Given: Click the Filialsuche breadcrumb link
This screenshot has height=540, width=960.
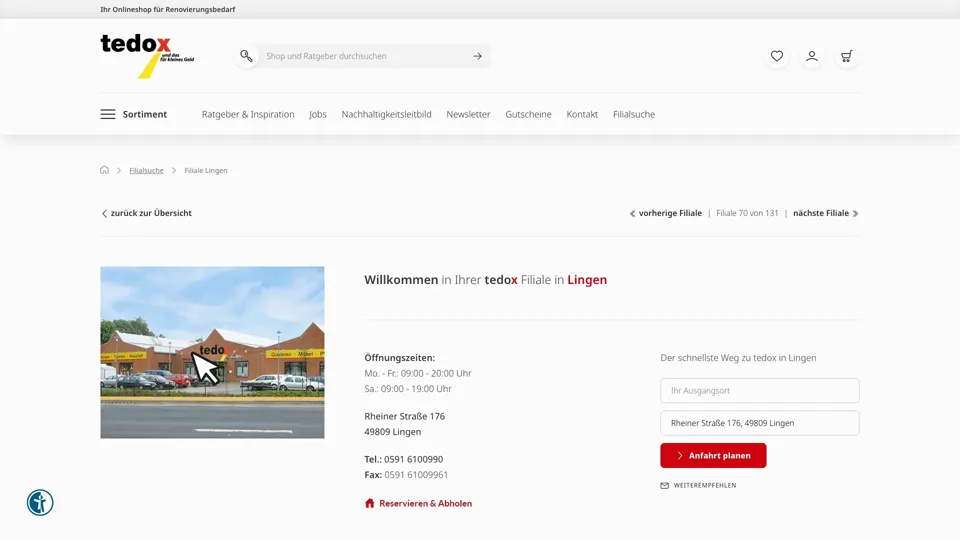Looking at the screenshot, I should [x=146, y=171].
